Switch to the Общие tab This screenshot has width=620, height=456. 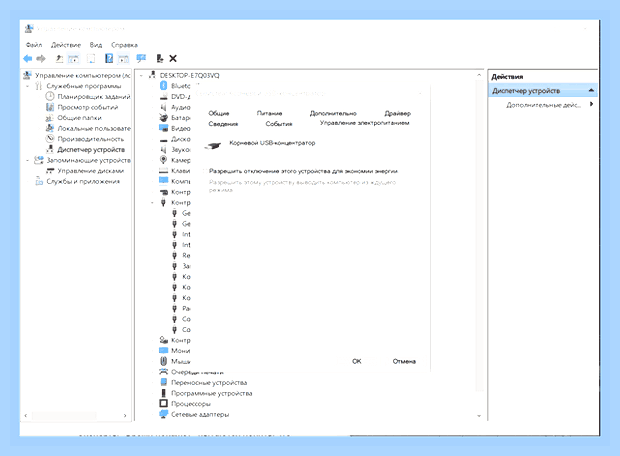tap(219, 113)
